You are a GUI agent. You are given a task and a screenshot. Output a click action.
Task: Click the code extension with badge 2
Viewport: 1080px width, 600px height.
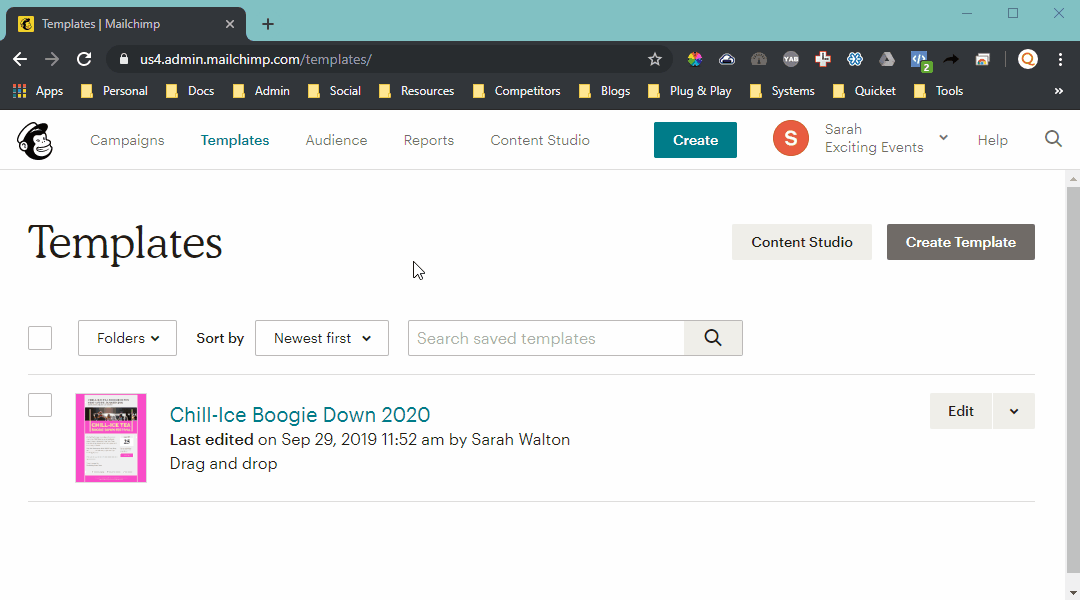pyautogui.click(x=920, y=61)
